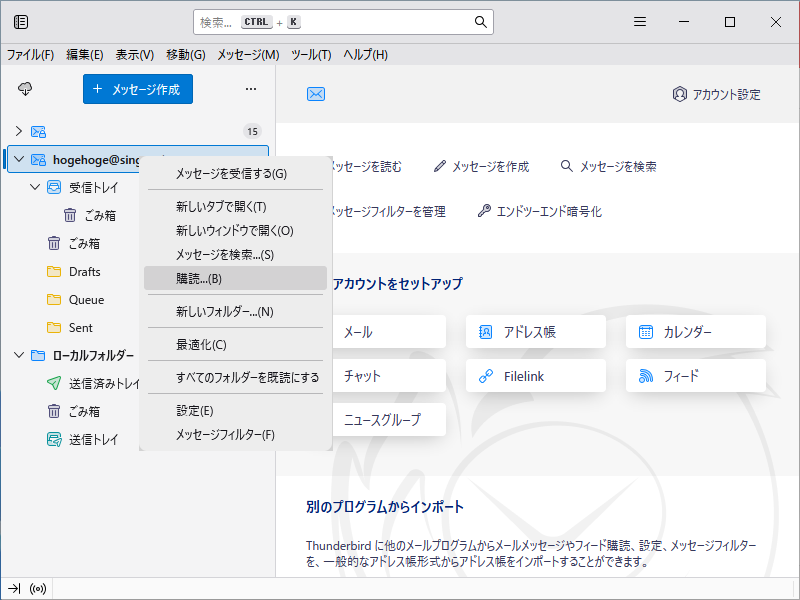The width and height of the screenshot is (800, 600).
Task: Click the エンドツーエンド暗号化 link
Action: (x=539, y=211)
